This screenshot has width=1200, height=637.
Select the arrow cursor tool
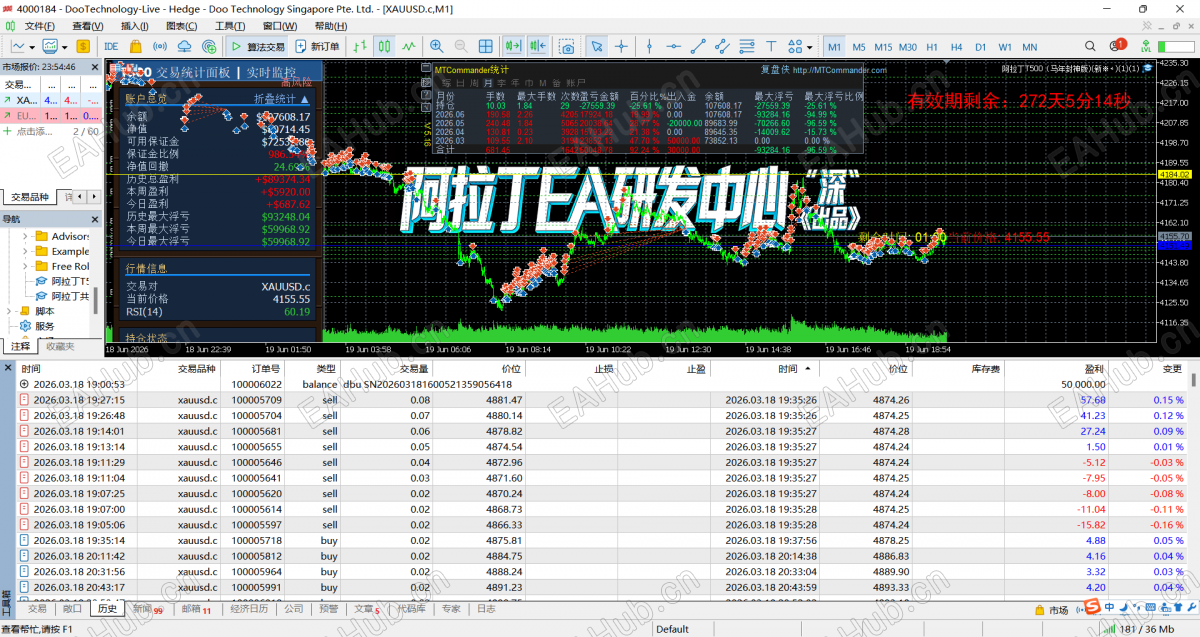click(x=596, y=46)
